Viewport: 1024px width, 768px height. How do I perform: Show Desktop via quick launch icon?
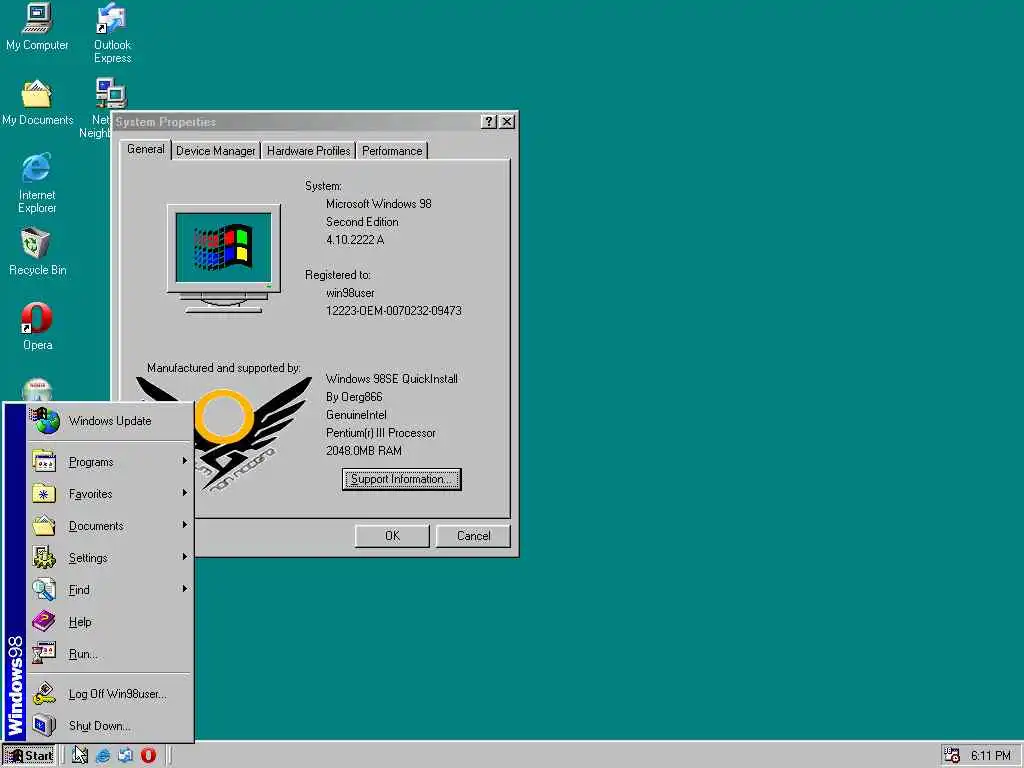pyautogui.click(x=80, y=756)
